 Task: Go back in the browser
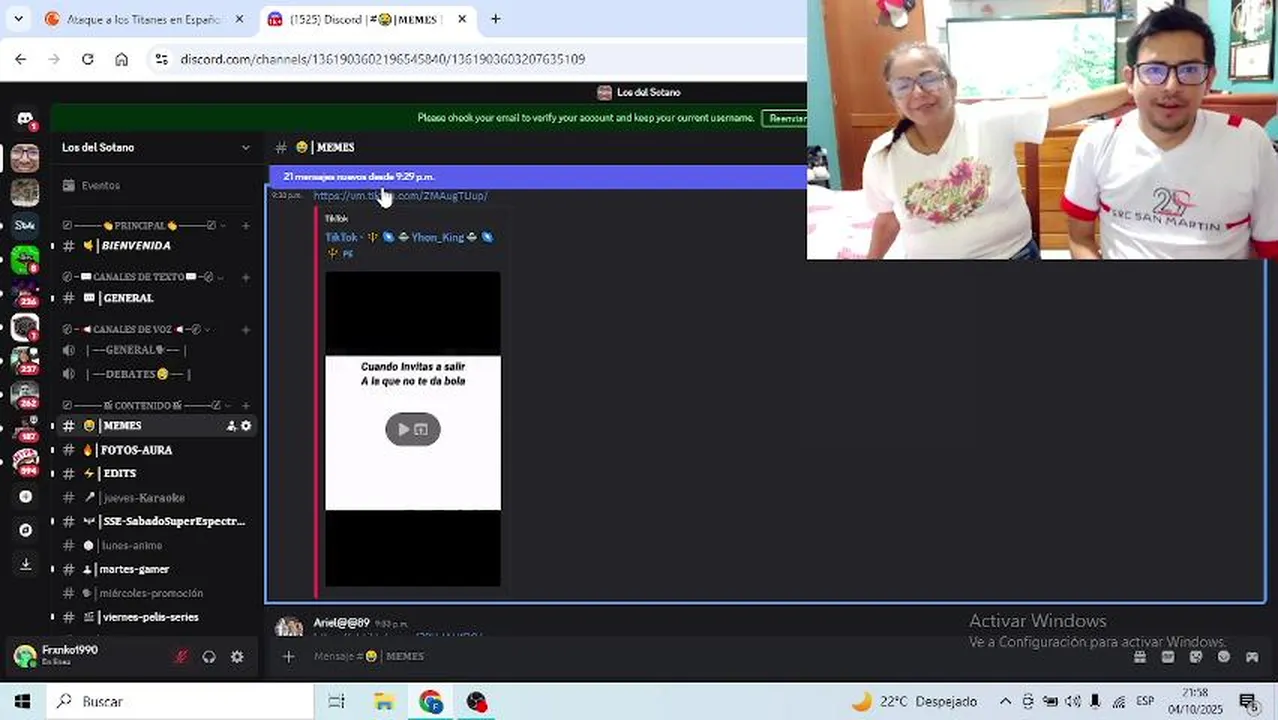(20, 59)
